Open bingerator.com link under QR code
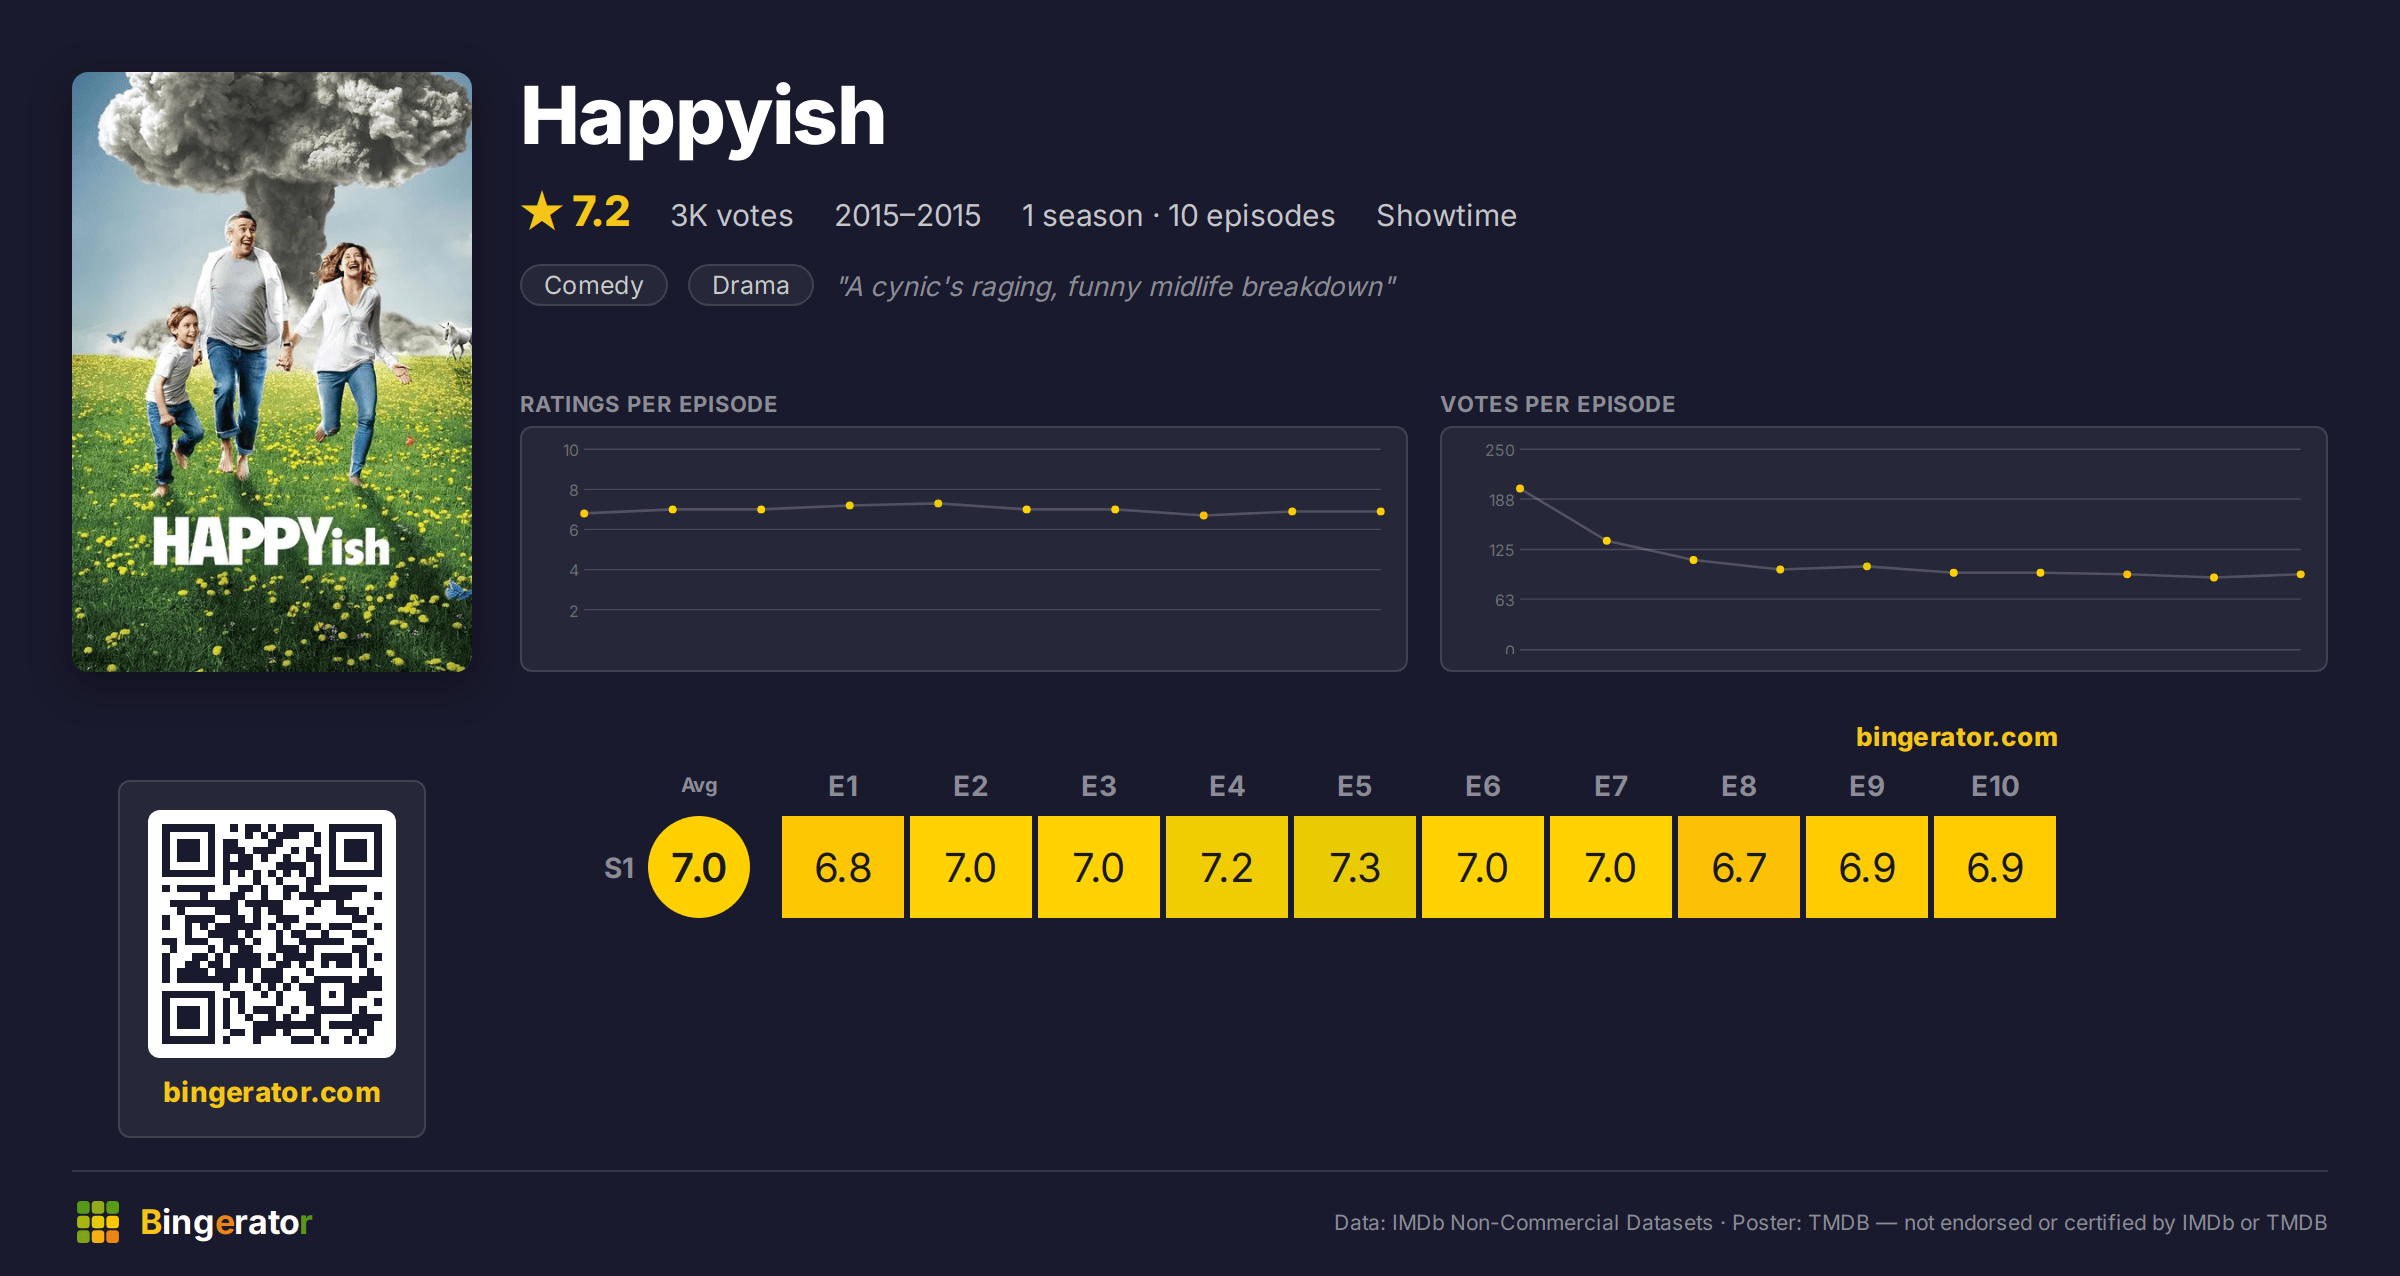2400x1276 pixels. point(272,1091)
